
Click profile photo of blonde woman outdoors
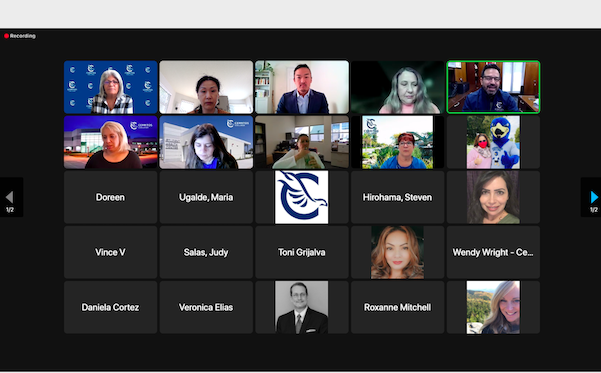pyautogui.click(x=493, y=307)
